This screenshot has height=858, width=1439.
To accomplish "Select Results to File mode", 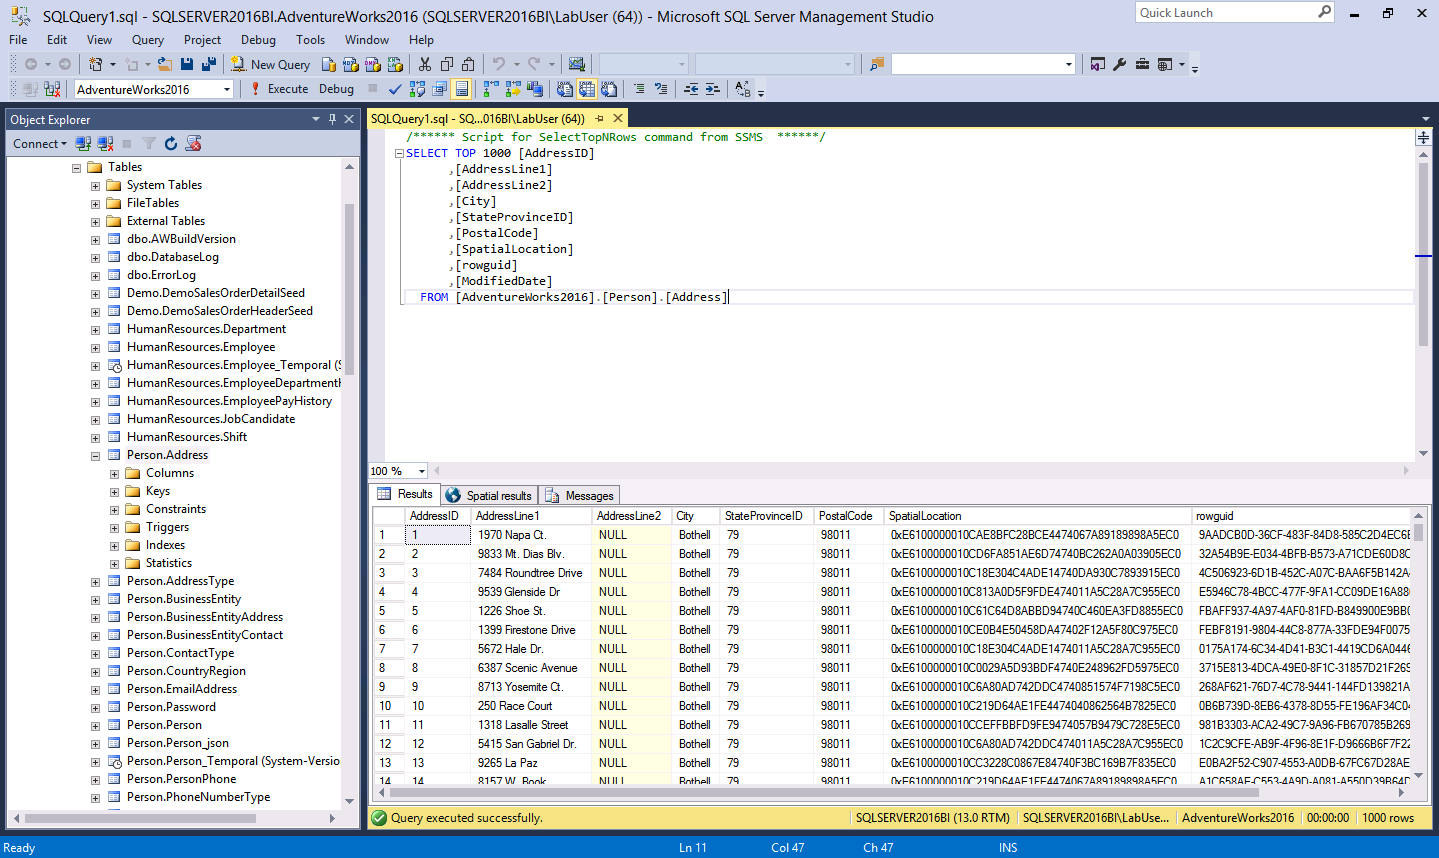I will 609,89.
